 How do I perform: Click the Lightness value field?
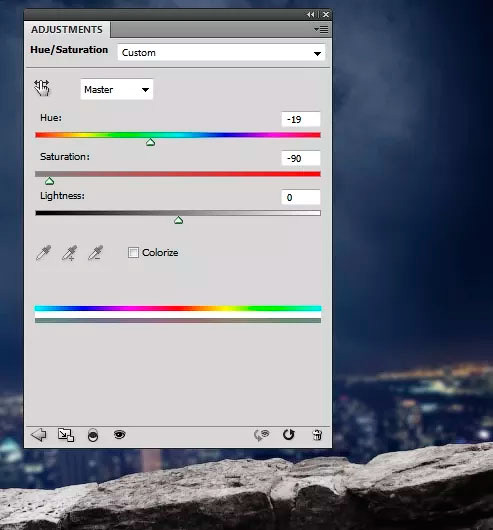pyautogui.click(x=301, y=197)
